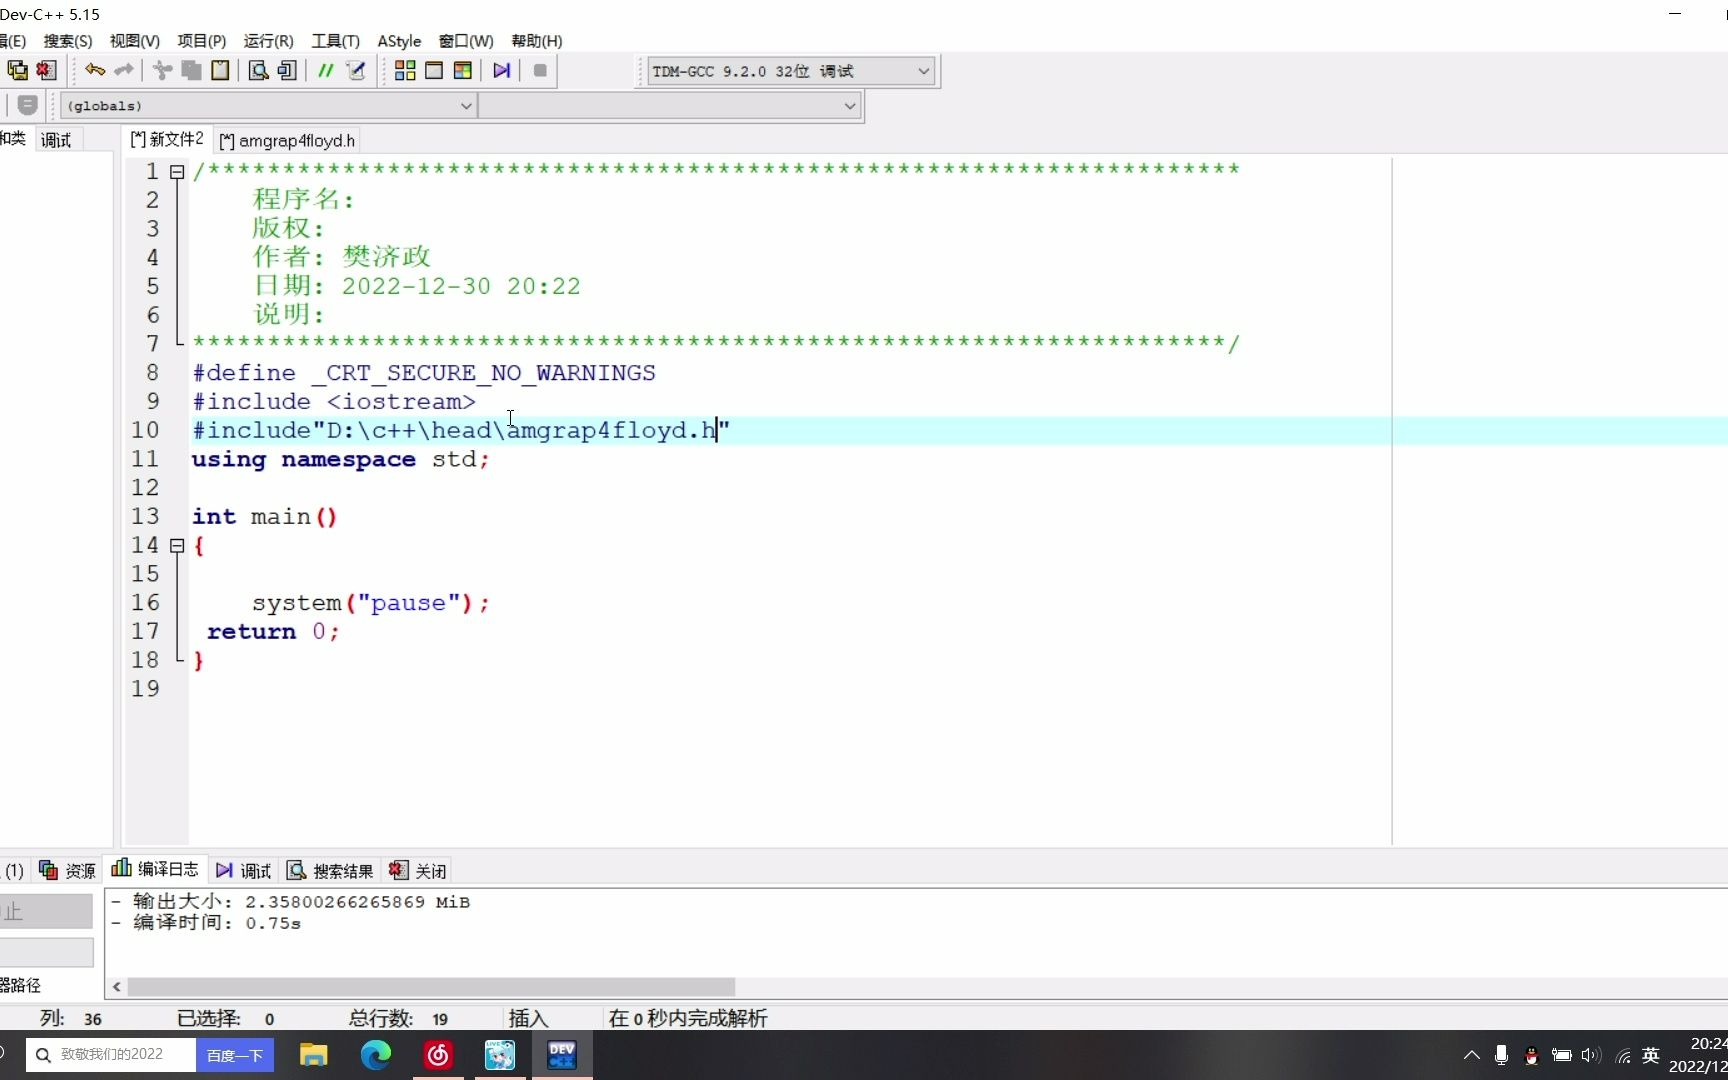1728x1080 pixels.
Task: Click the Close file toolbar icon
Action: coord(46,70)
